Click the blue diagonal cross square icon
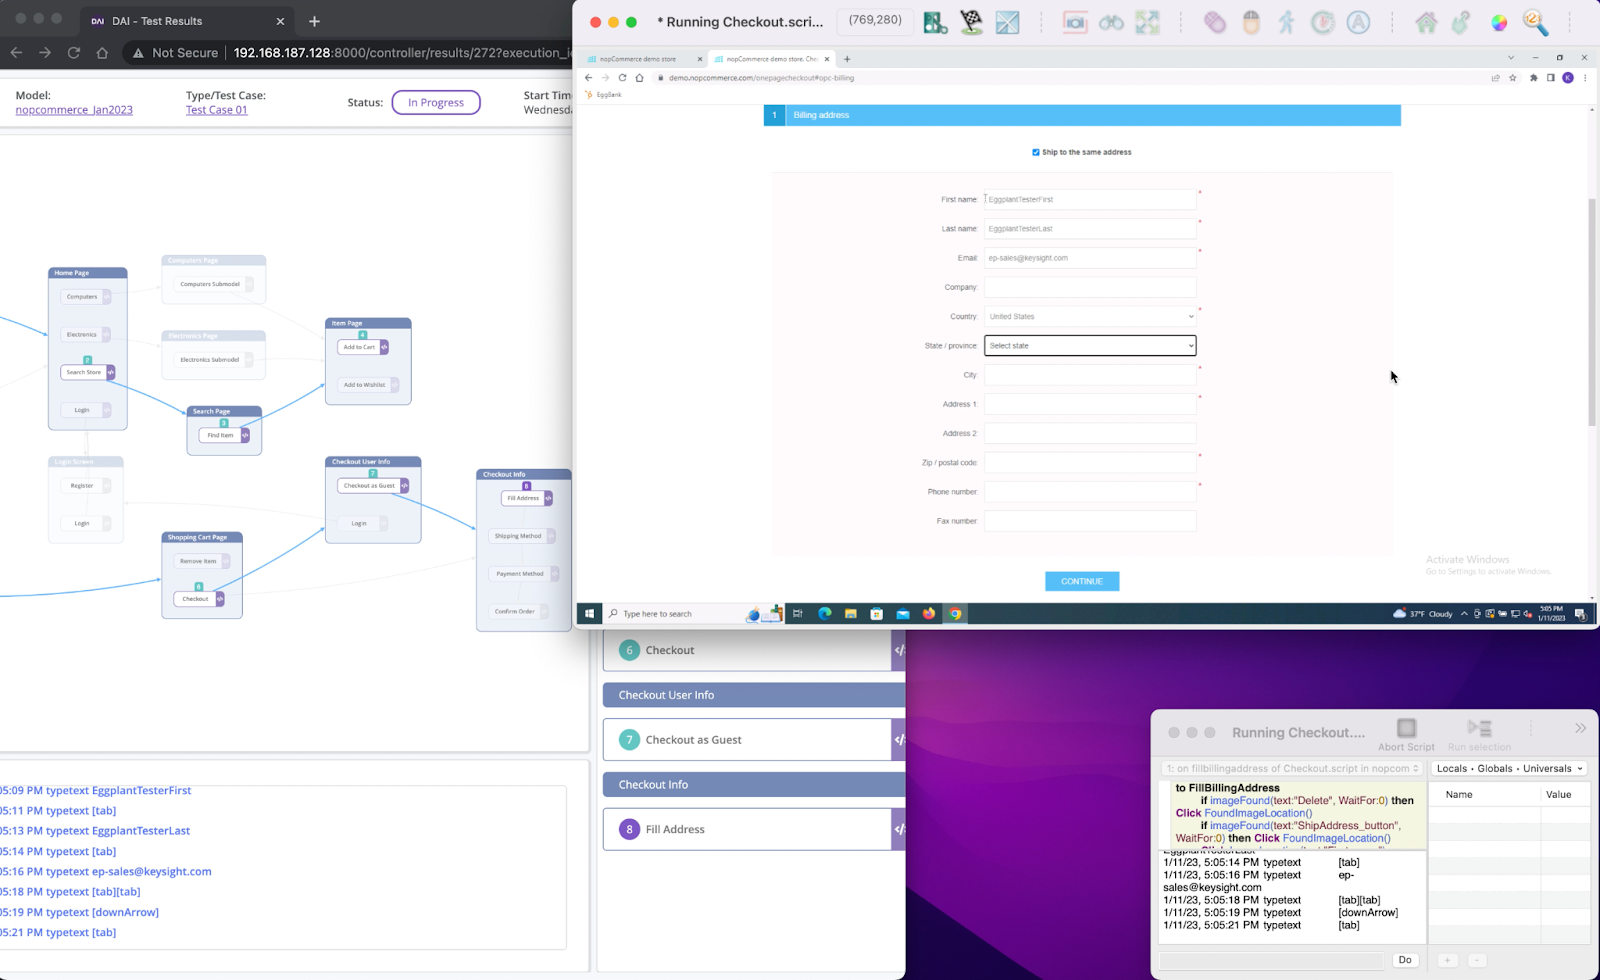Viewport: 1600px width, 980px height. (x=1007, y=22)
